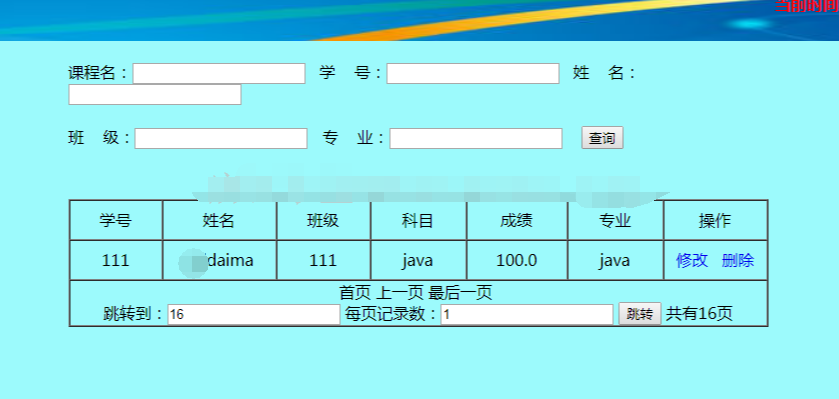Select the 共有16页 text
This screenshot has height=399, width=839.
point(699,314)
